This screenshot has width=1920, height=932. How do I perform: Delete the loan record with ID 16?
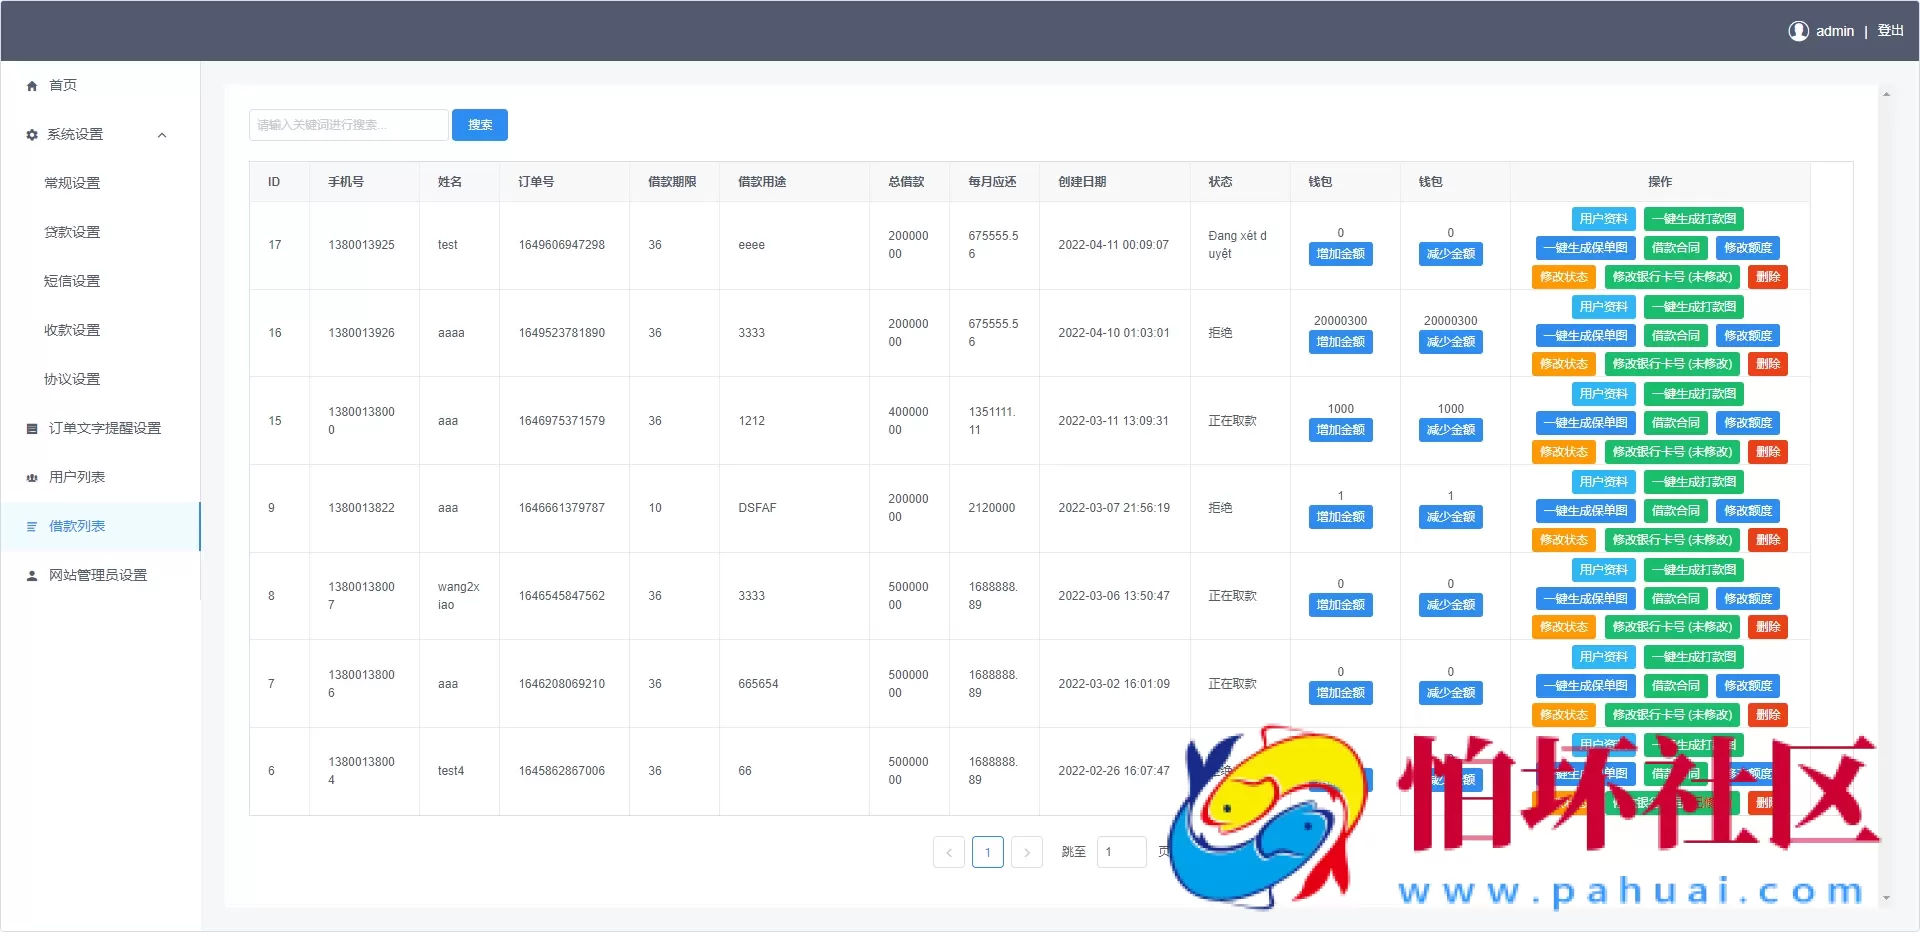(1767, 364)
